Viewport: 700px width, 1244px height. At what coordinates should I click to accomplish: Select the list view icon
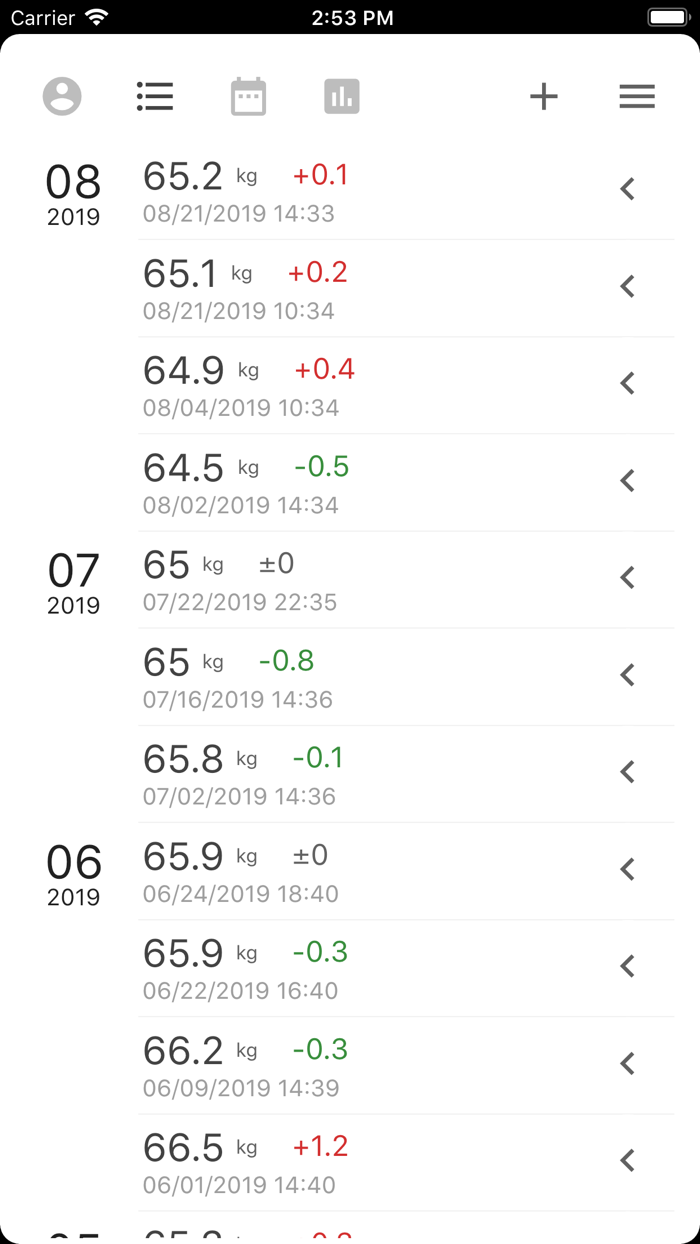[155, 96]
